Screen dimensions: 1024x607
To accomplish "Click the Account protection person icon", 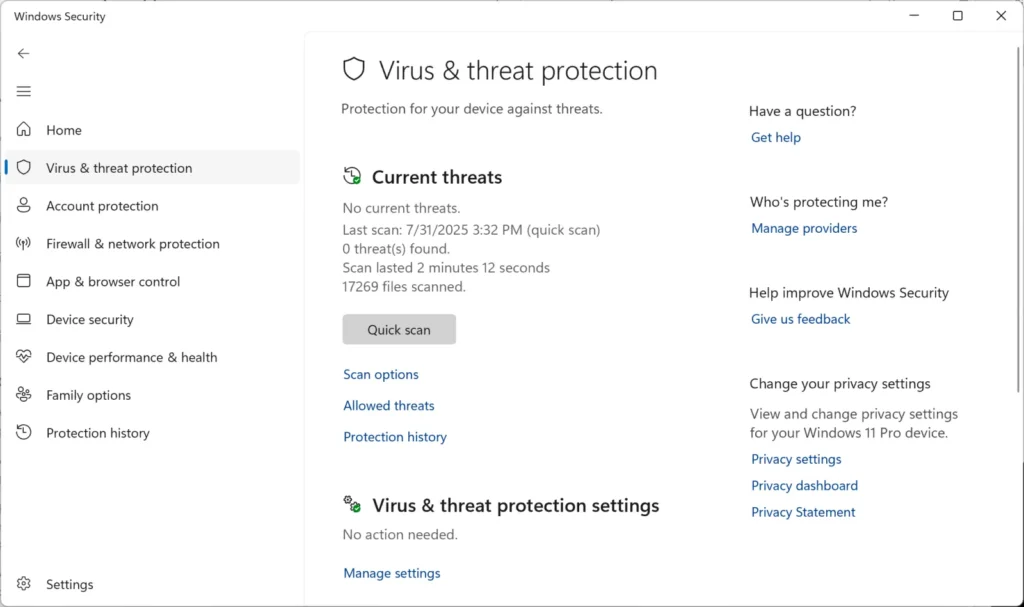I will 23,206.
